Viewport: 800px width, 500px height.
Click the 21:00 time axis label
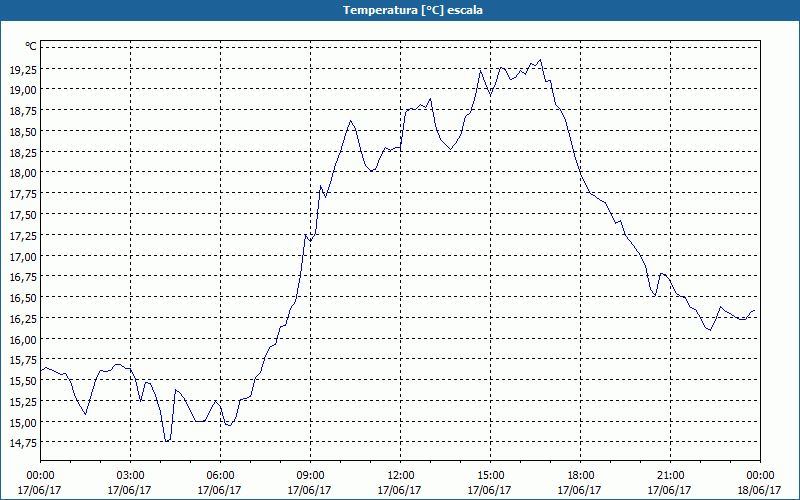click(x=670, y=476)
